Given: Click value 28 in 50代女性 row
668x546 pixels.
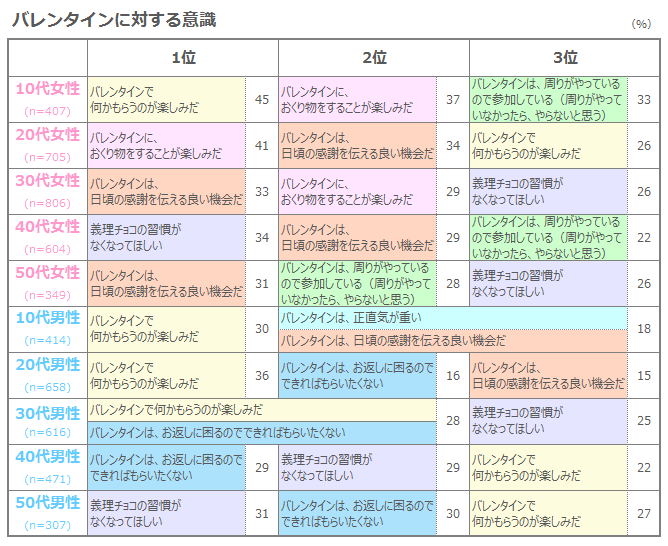Looking at the screenshot, I should [x=453, y=284].
